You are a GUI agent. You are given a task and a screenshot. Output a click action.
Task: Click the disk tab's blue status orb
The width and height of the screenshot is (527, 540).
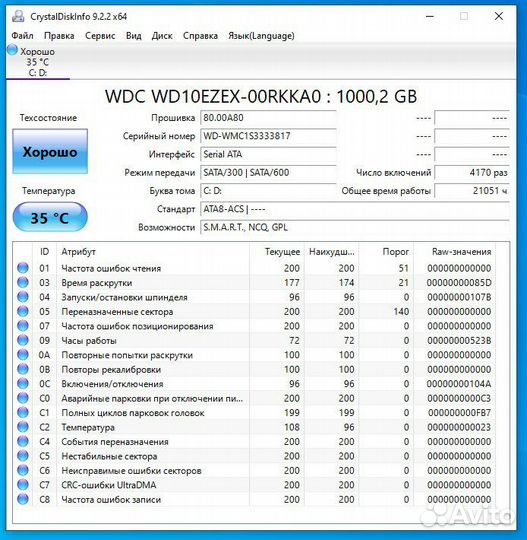(x=12, y=50)
